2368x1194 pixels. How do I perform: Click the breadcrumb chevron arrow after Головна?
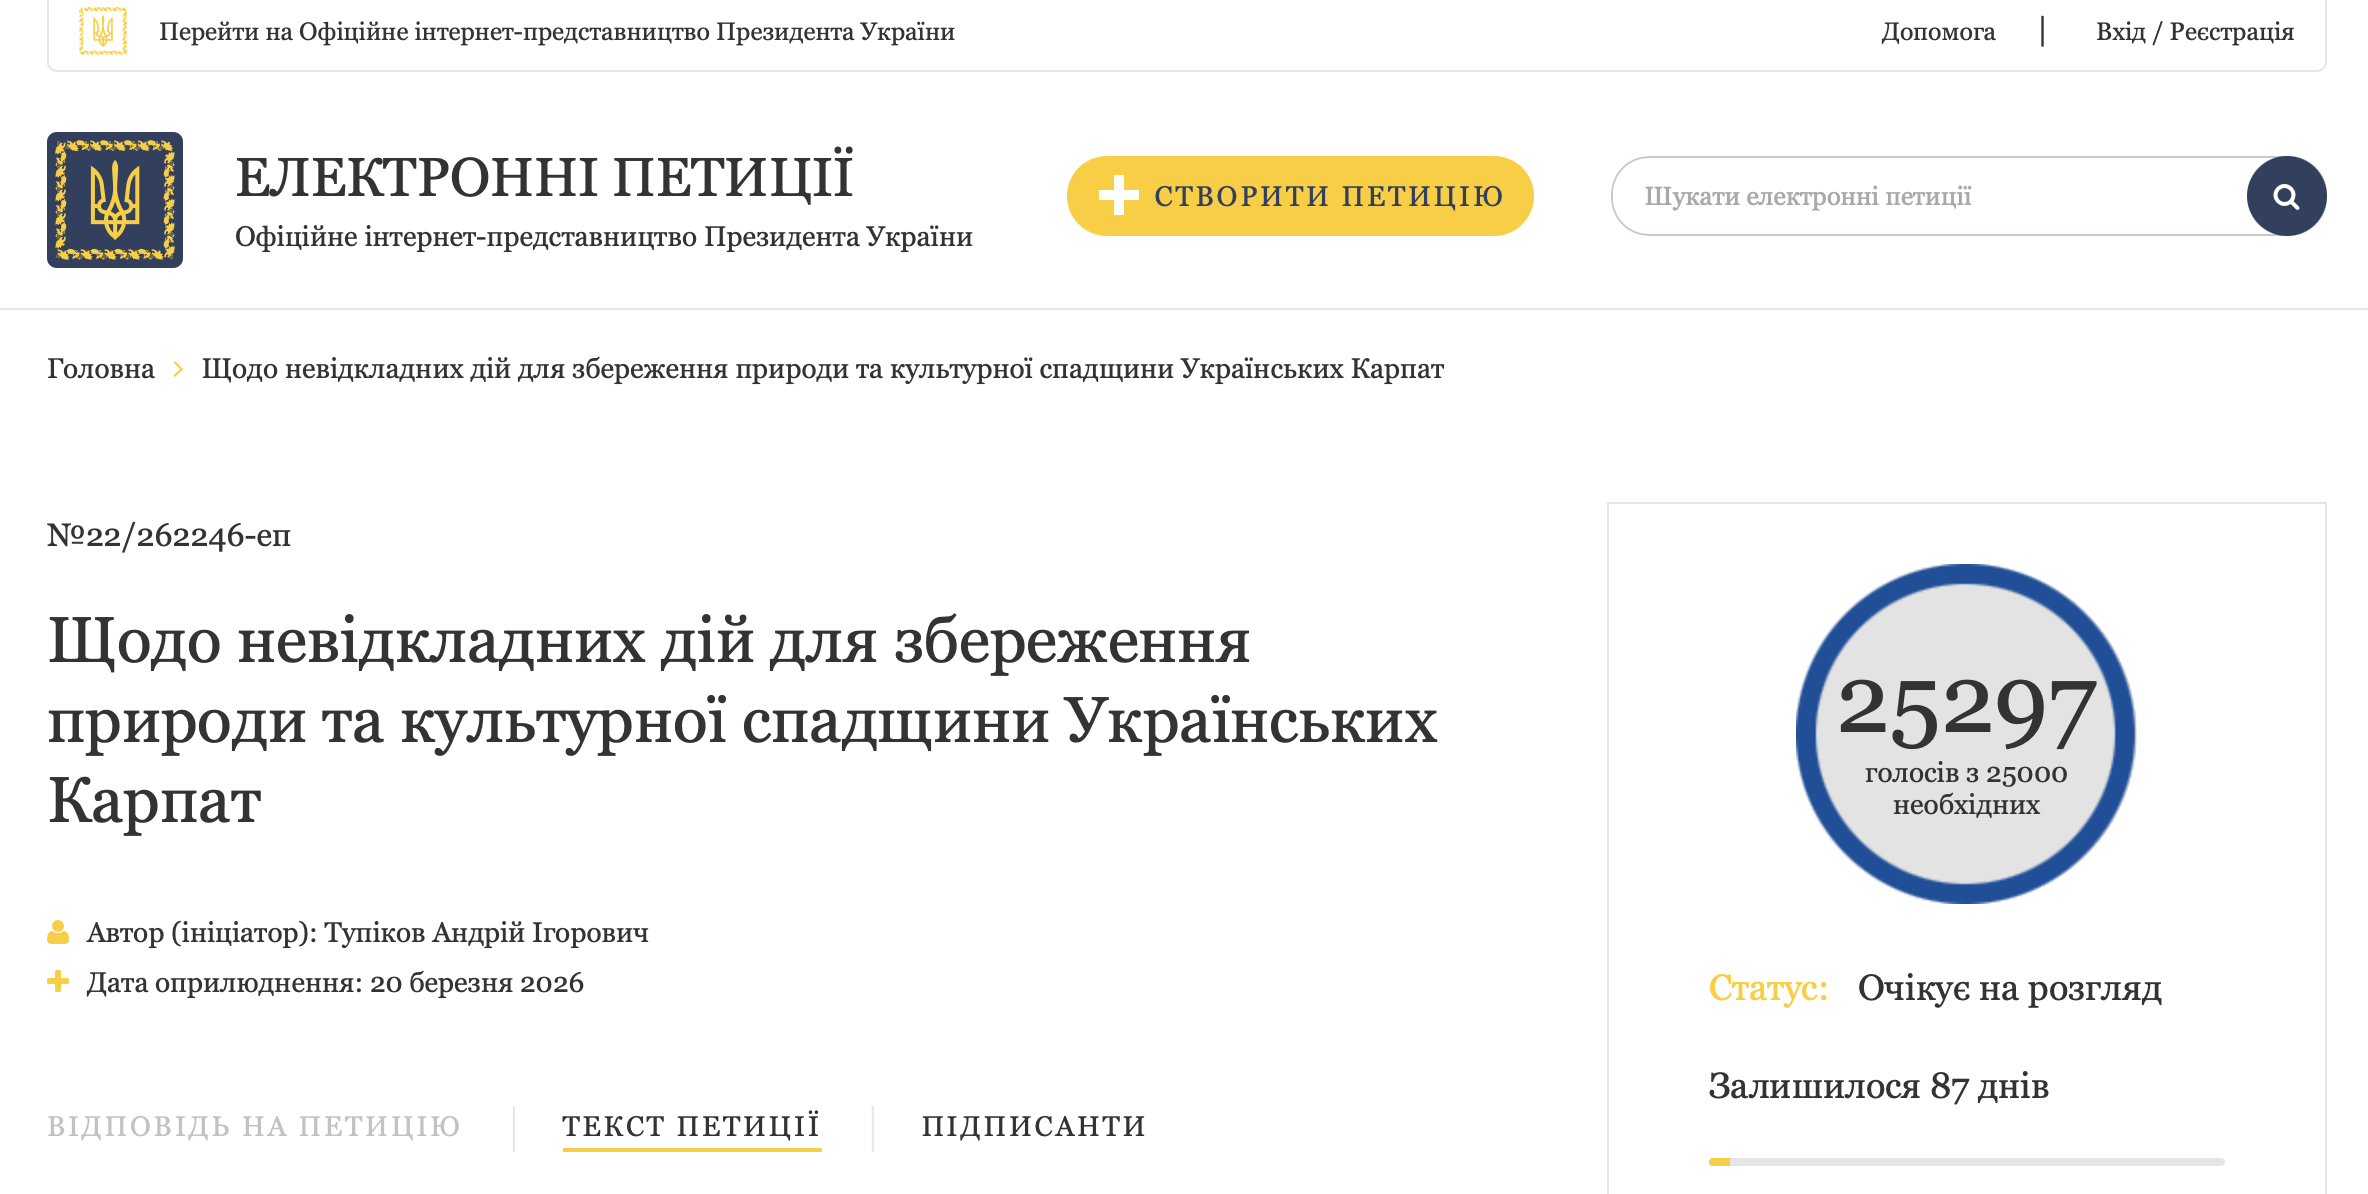tap(178, 369)
